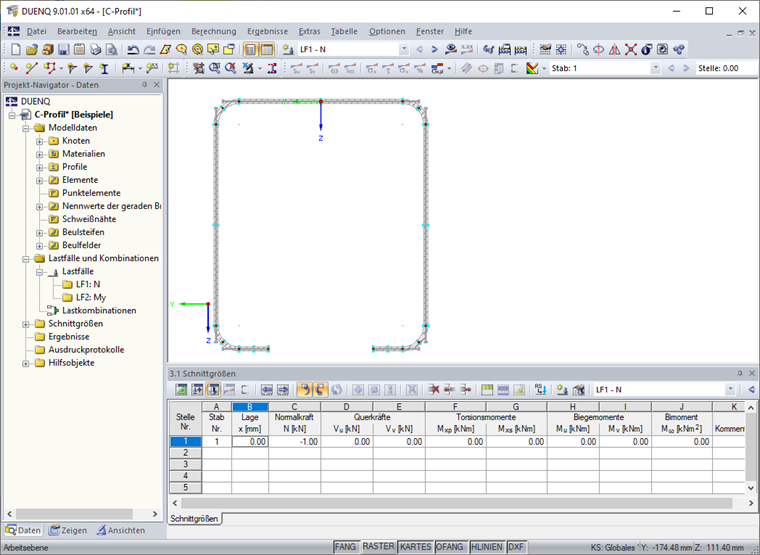Switch to the Zeigen navigator tab
Viewport: 760px width, 555px height.
tap(68, 530)
